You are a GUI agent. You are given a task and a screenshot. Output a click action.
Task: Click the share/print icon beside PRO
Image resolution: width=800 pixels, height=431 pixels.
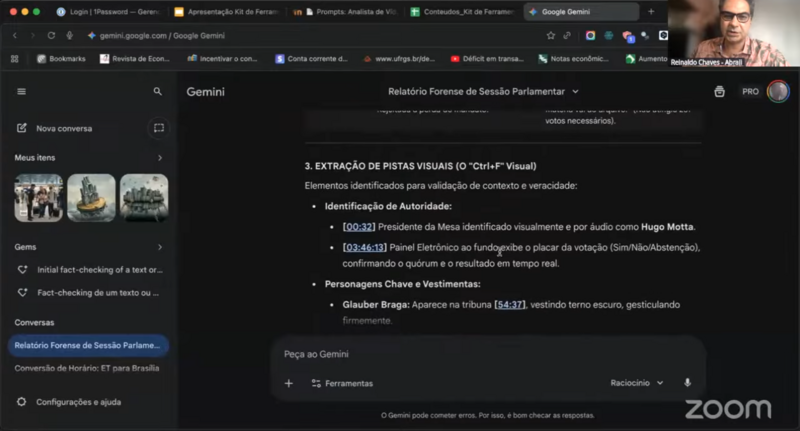point(719,92)
